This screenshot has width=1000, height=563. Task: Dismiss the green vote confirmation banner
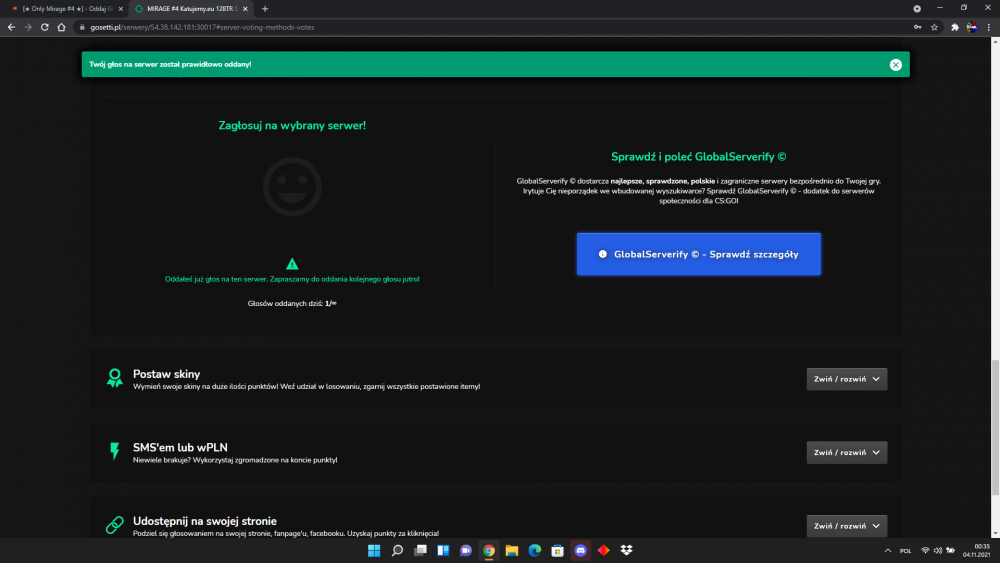(895, 64)
